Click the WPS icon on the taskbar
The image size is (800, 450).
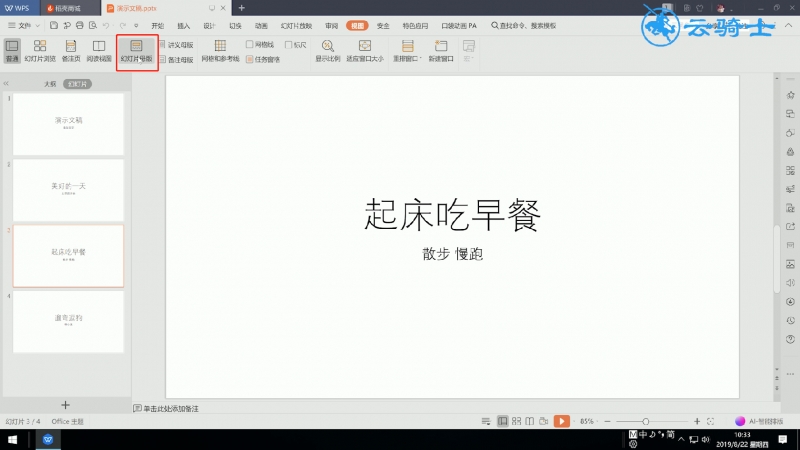point(48,439)
